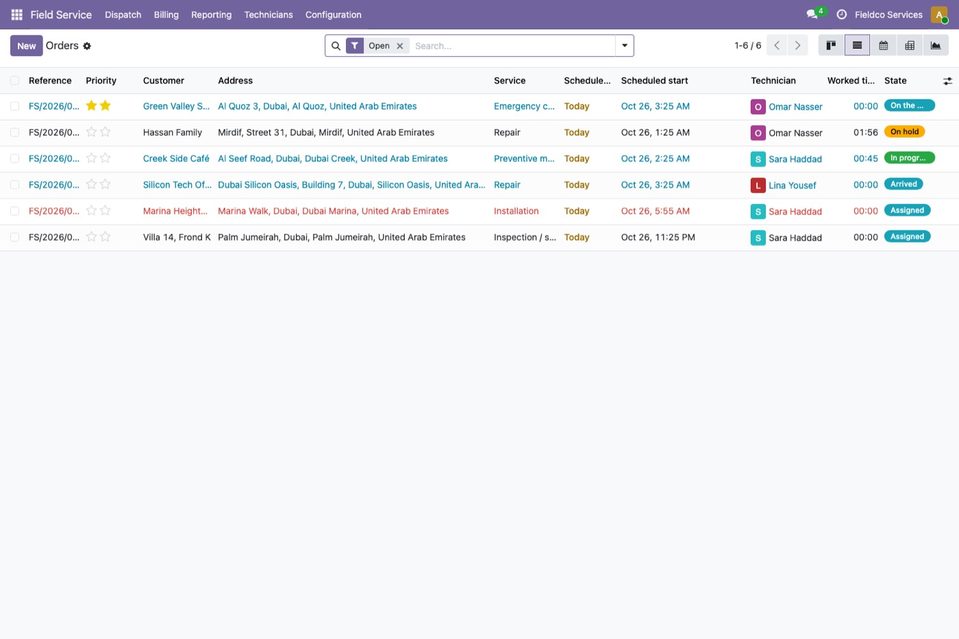959x639 pixels.
Task: Open the Orders gear settings menu
Action: (87, 46)
